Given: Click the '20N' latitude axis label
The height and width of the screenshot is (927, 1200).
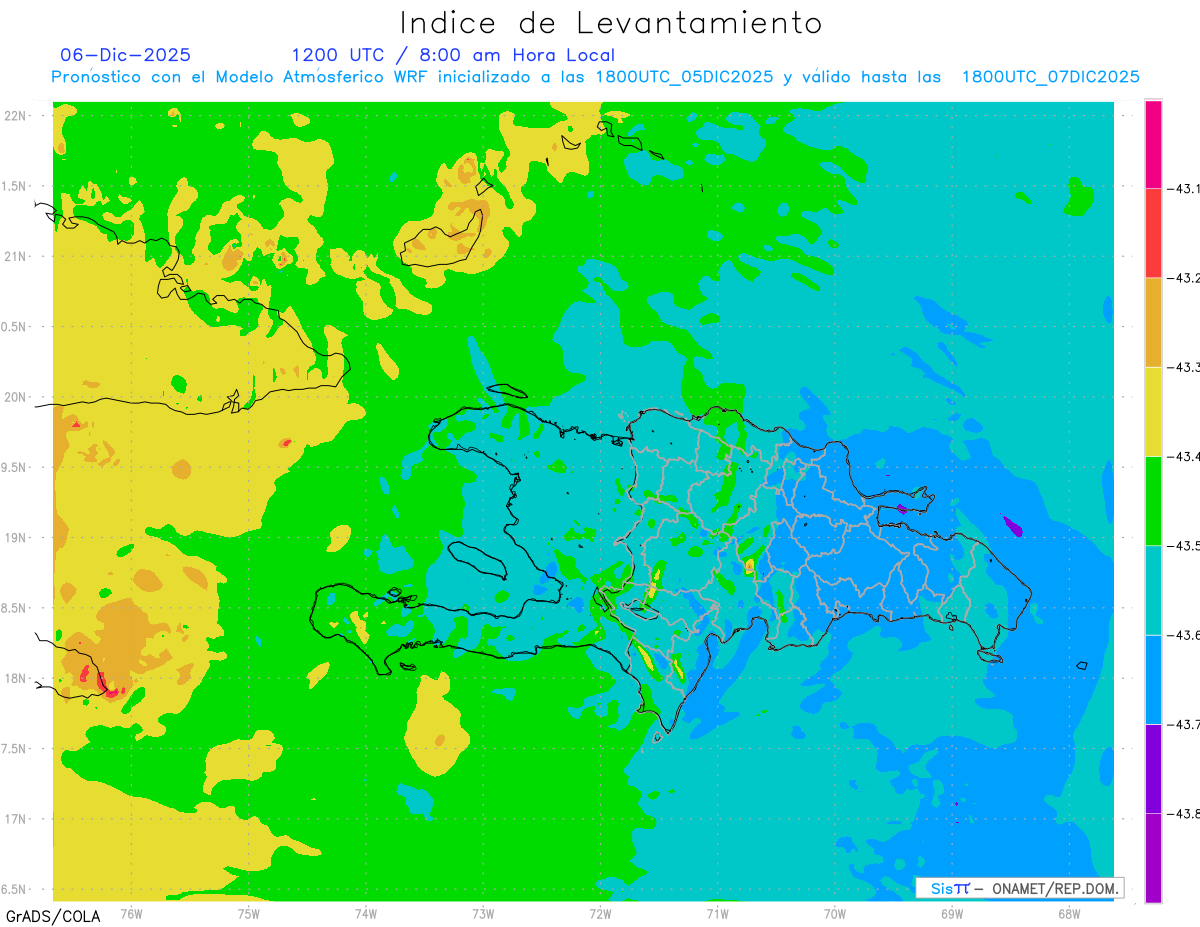Looking at the screenshot, I should click(16, 397).
